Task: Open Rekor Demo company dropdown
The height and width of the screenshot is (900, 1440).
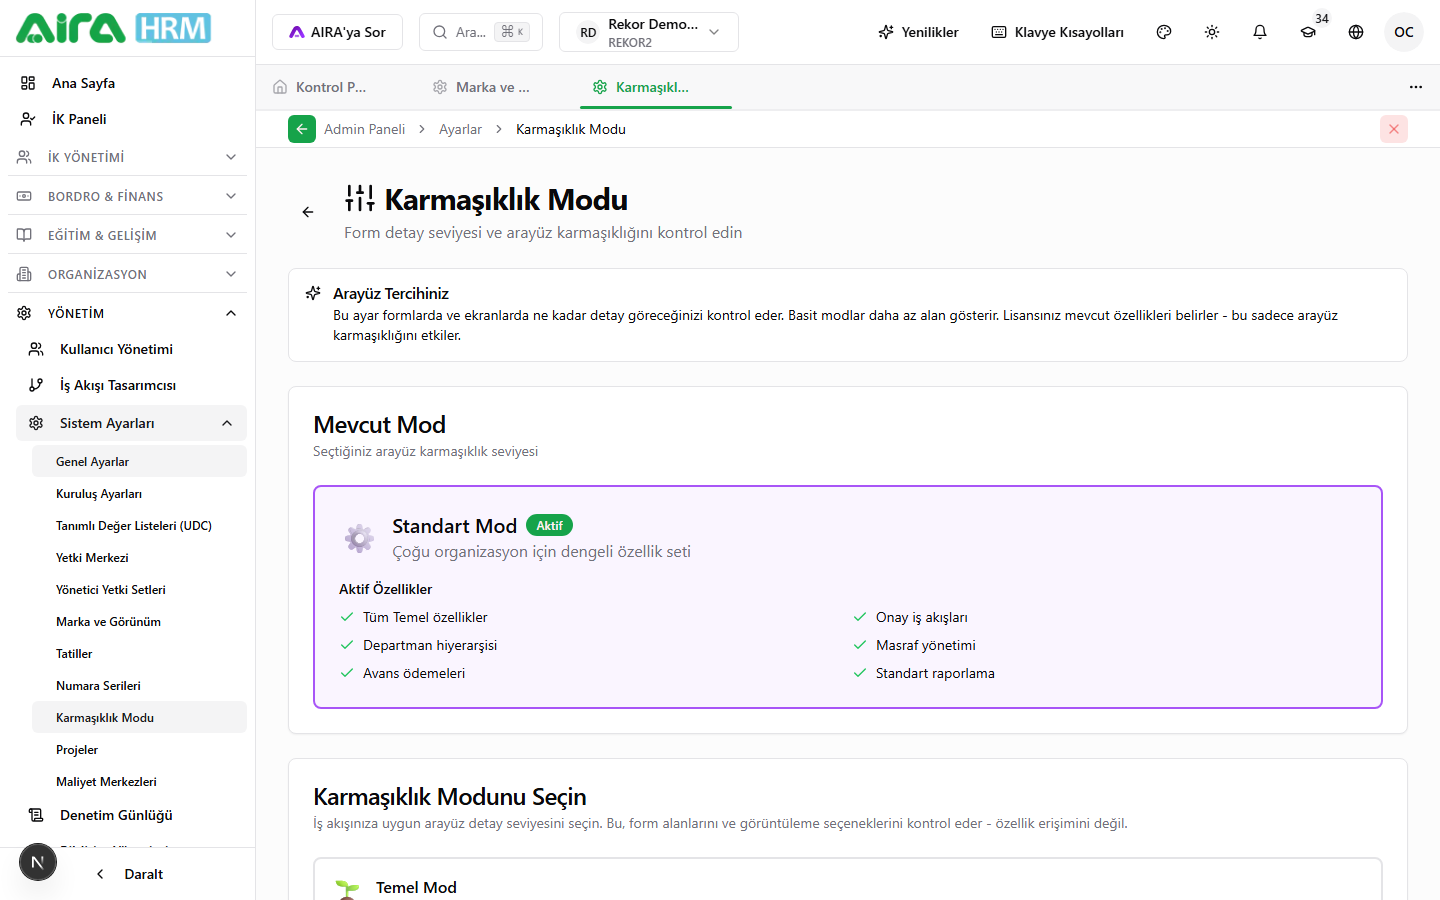Action: (x=649, y=32)
